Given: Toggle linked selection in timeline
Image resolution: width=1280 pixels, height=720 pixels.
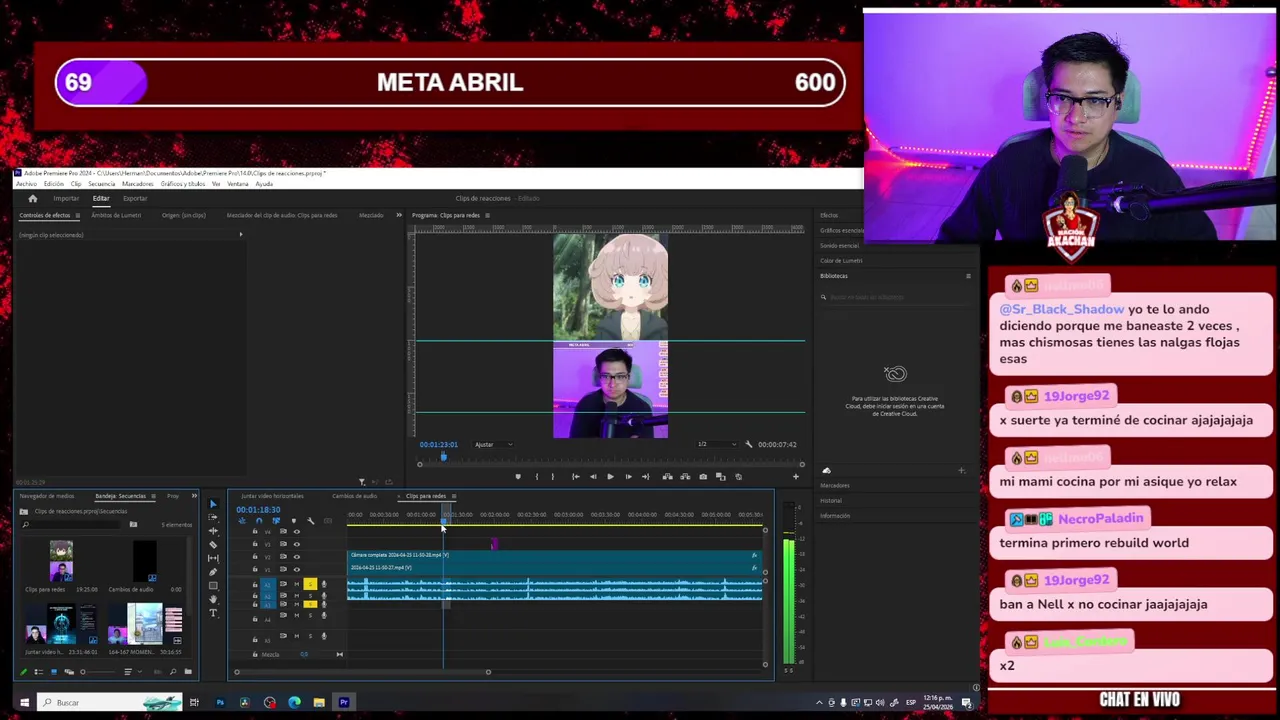Looking at the screenshot, I should pos(276,521).
